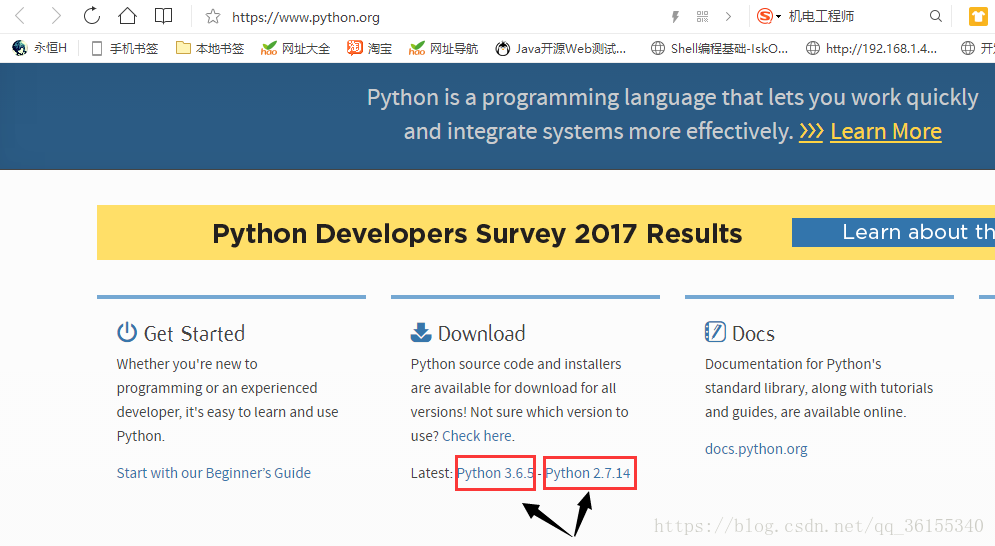Image resolution: width=995 pixels, height=546 pixels.
Task: Open the Python 3.6.5 download link
Action: 496,473
